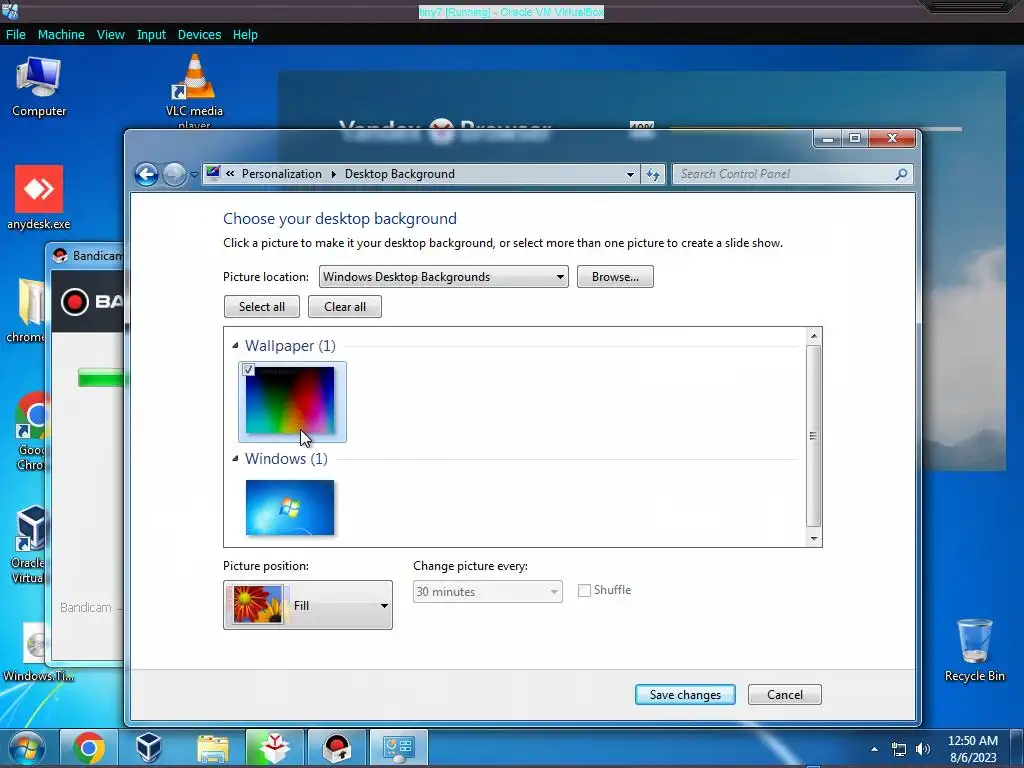The height and width of the screenshot is (768, 1024).
Task: Open the recent pages dropdown arrow
Action: click(x=194, y=174)
